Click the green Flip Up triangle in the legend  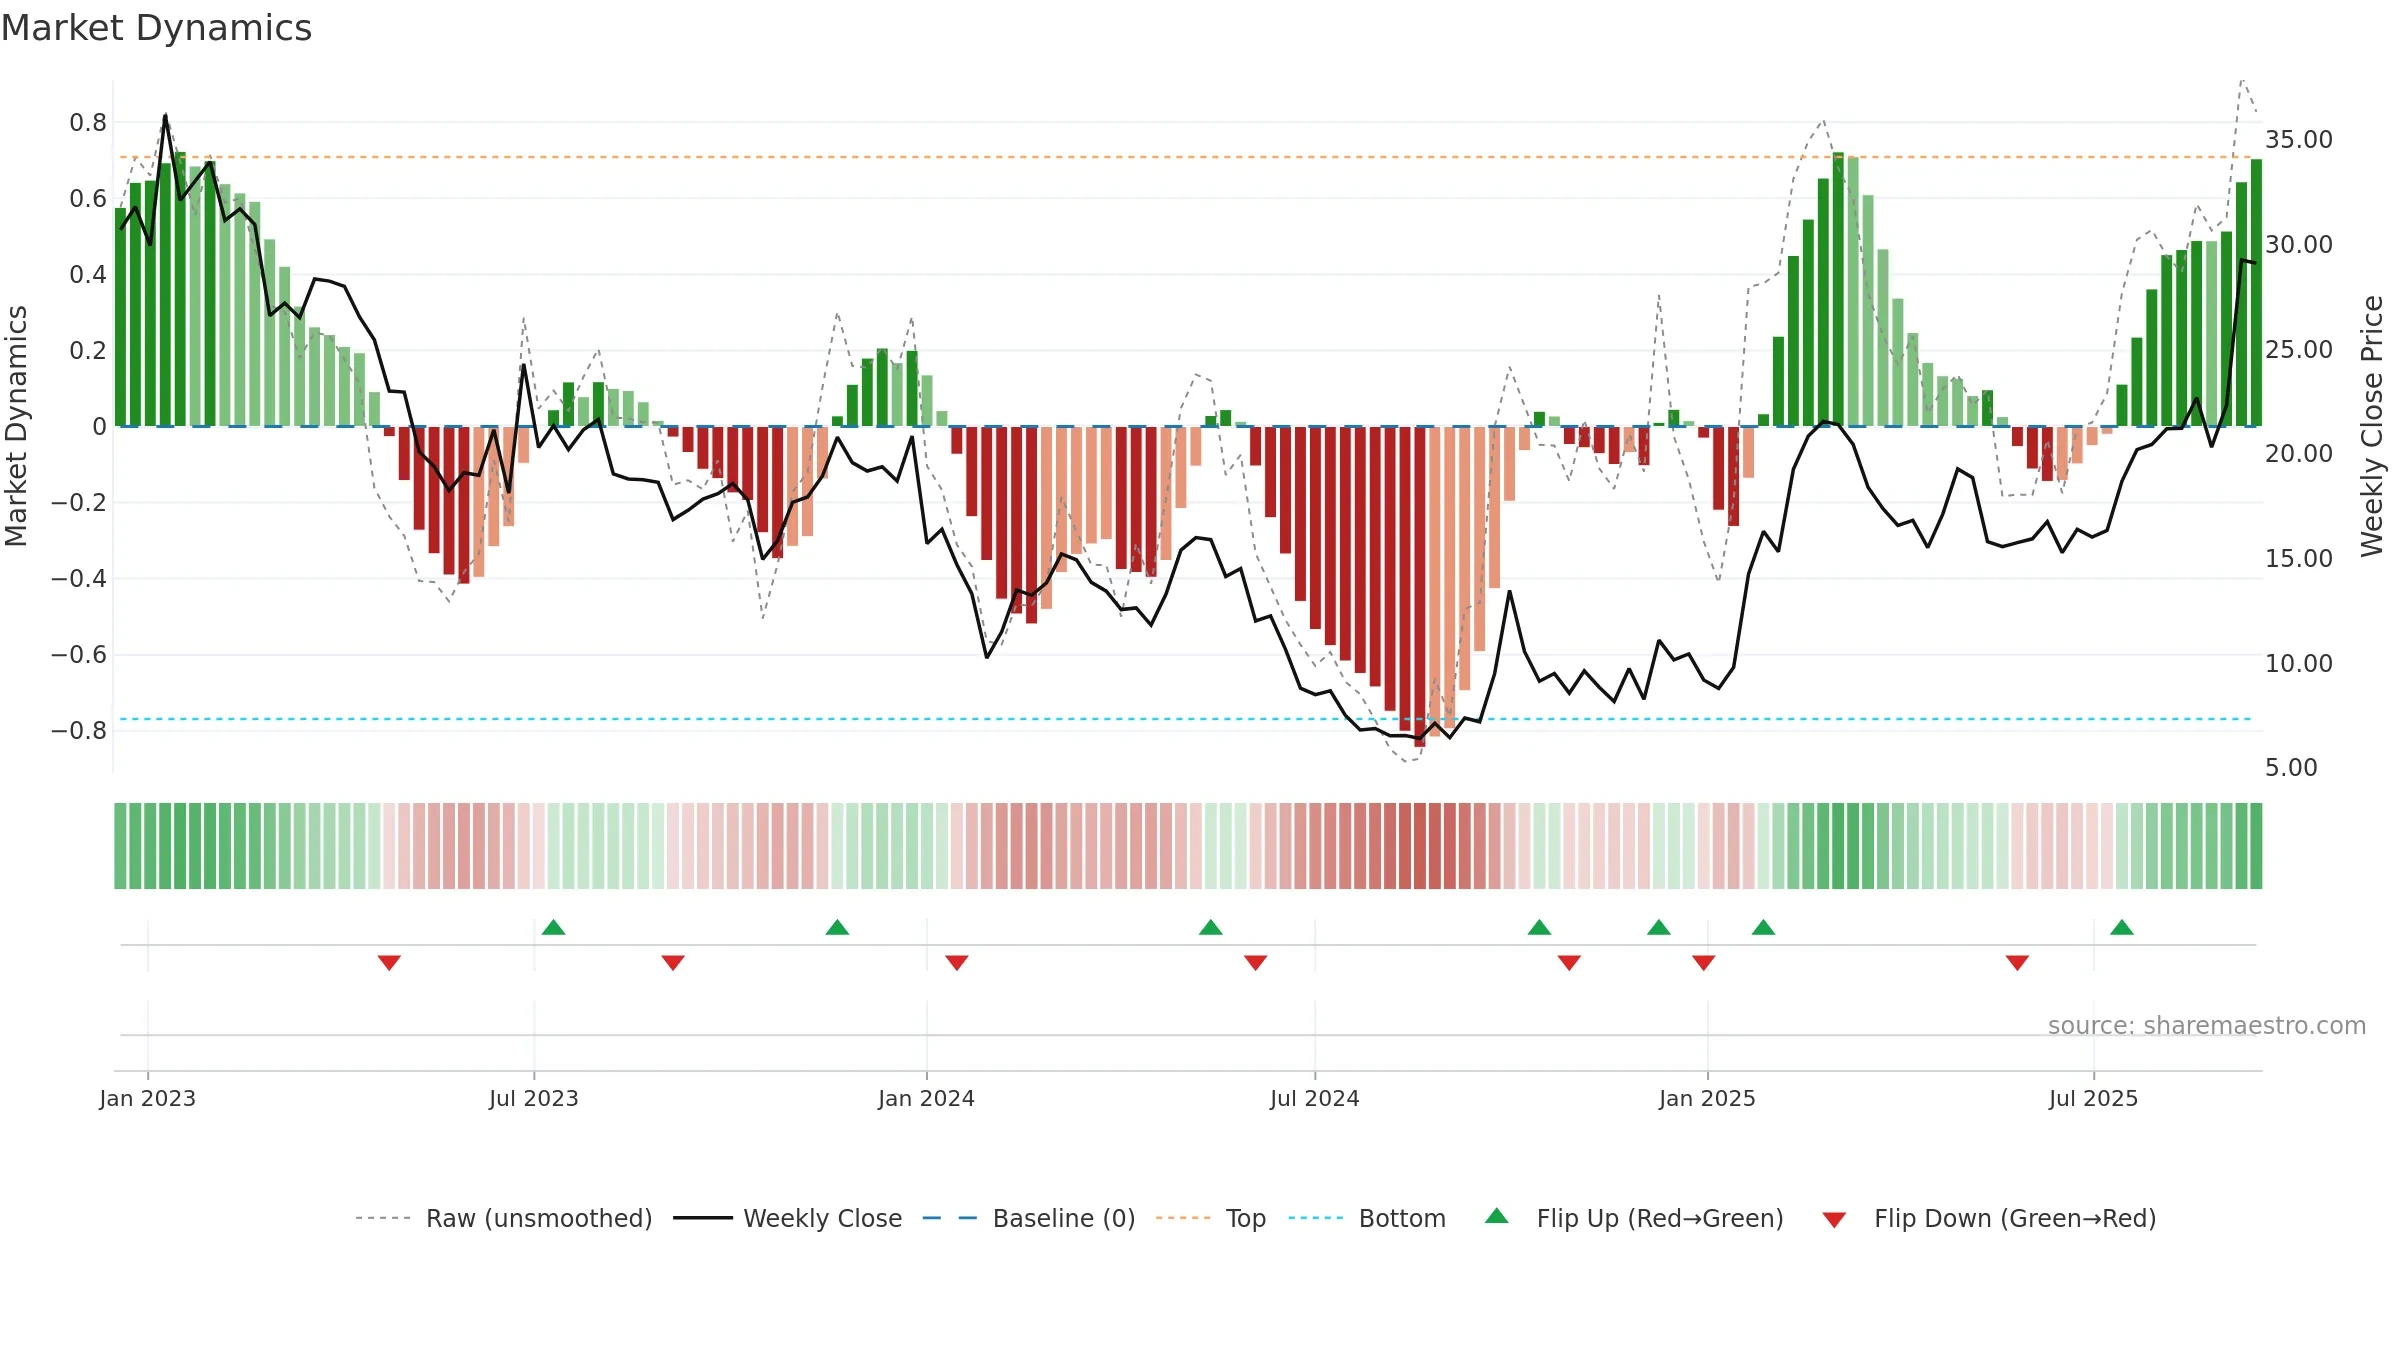click(1496, 1216)
